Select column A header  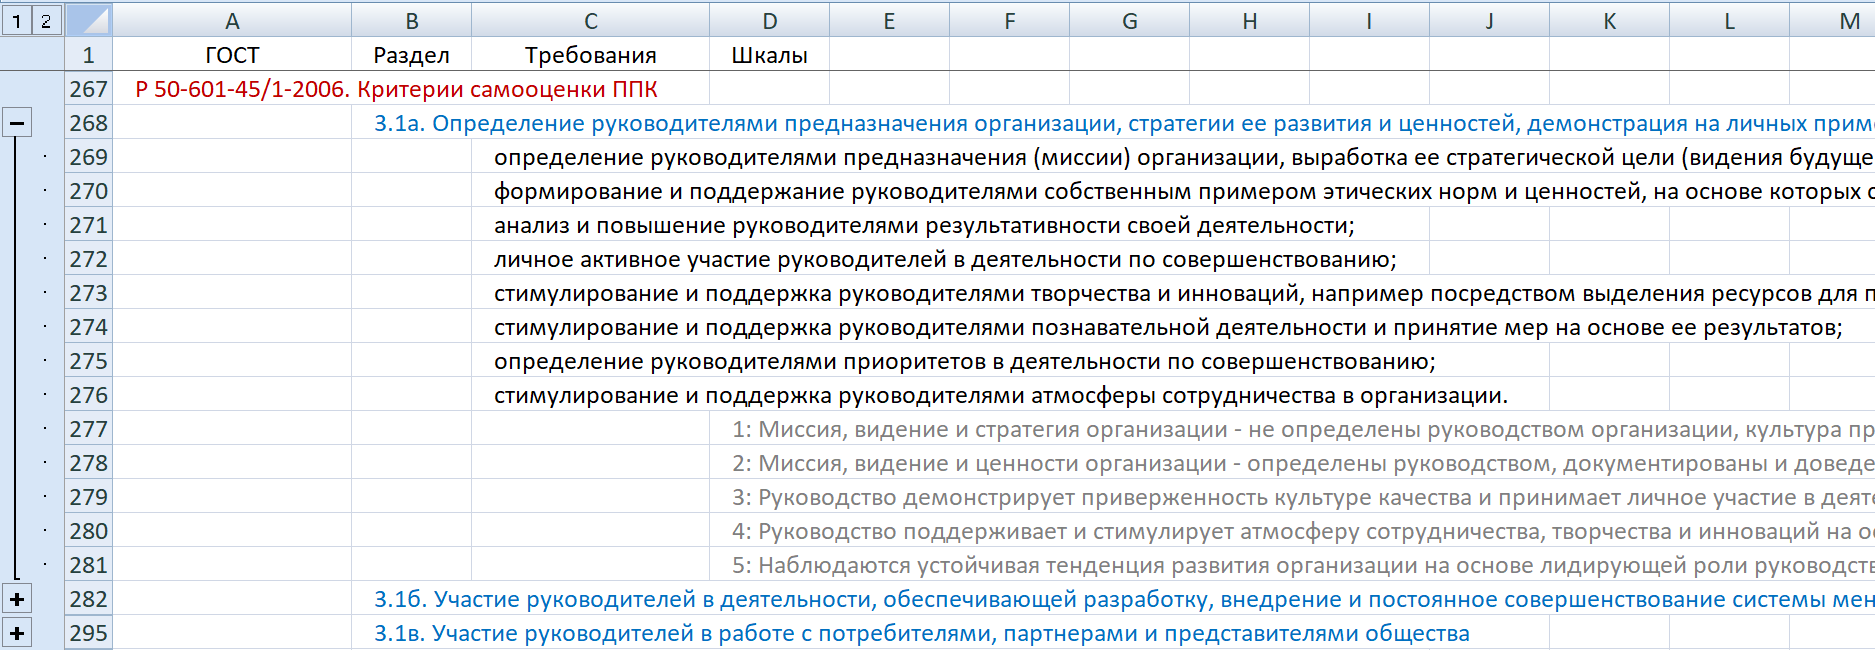click(232, 21)
